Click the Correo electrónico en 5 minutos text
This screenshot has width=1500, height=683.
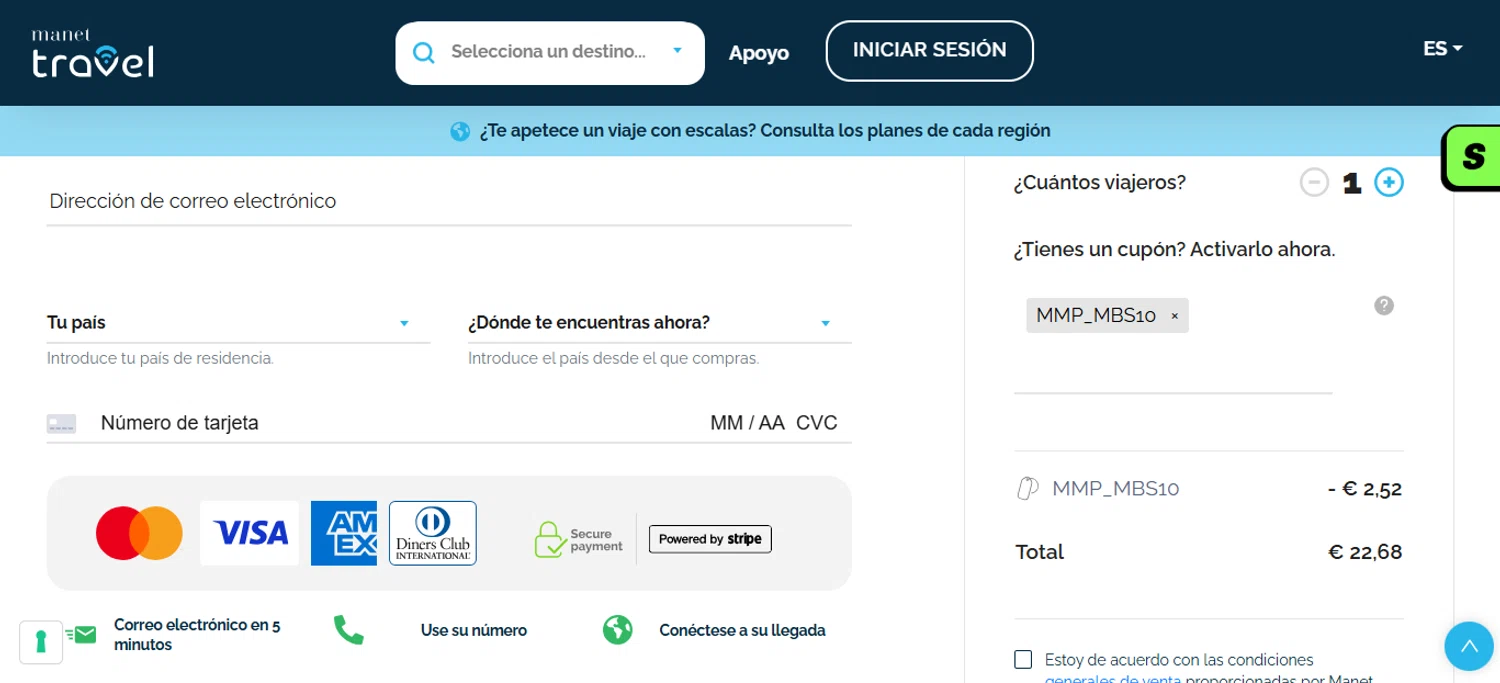197,635
